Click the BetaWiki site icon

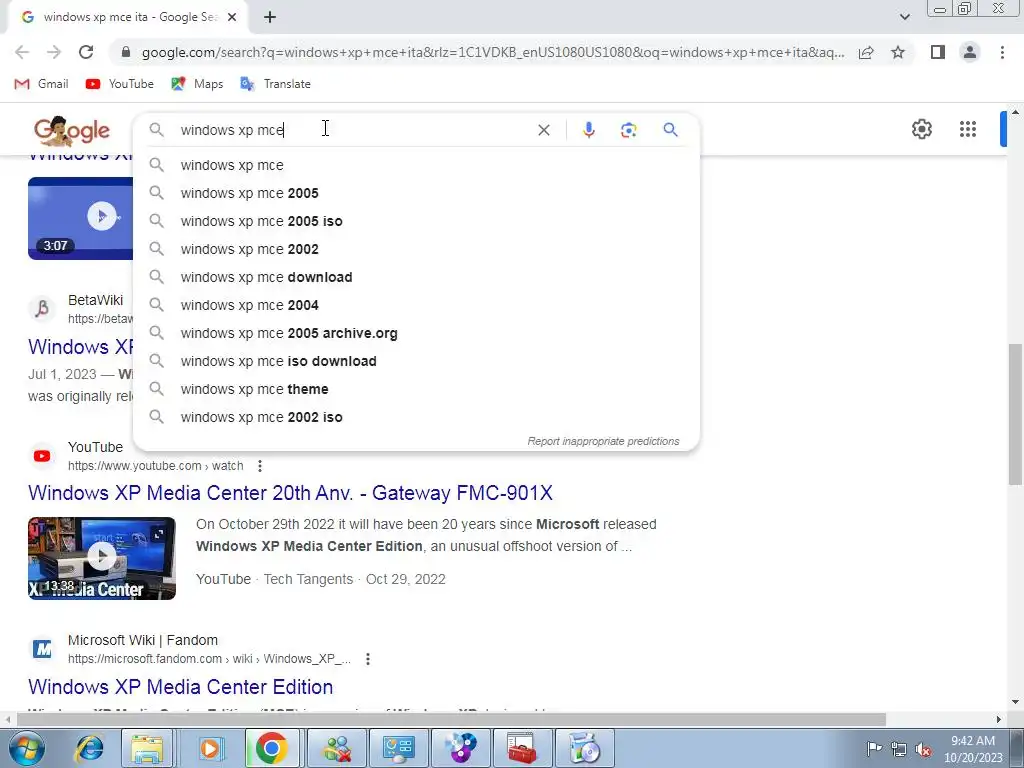pyautogui.click(x=42, y=308)
